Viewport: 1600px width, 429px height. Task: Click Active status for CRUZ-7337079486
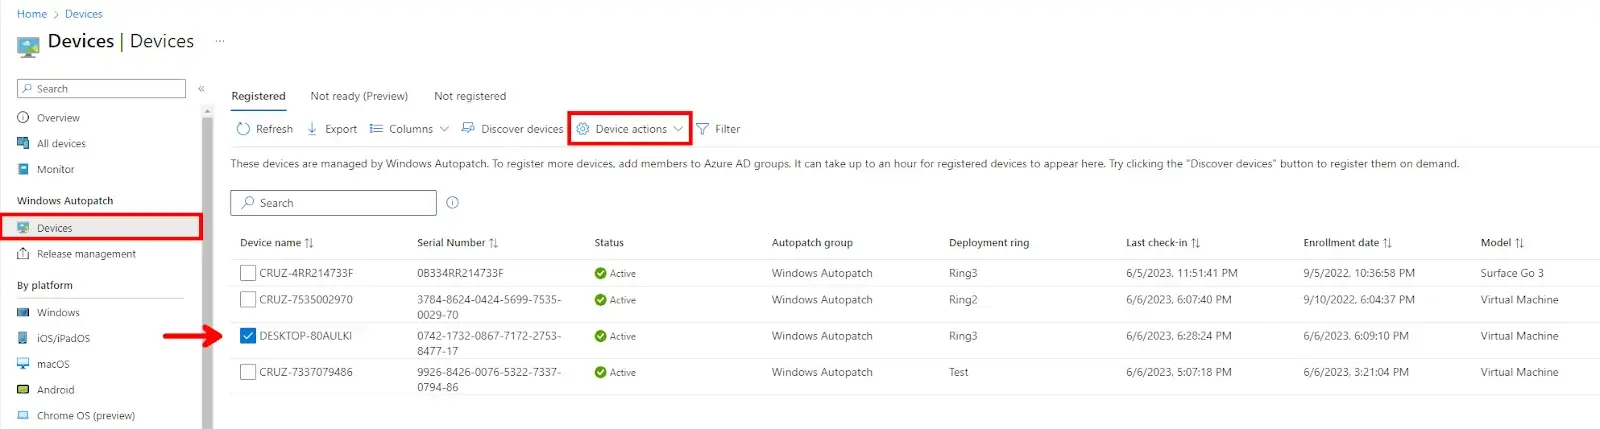pos(615,372)
